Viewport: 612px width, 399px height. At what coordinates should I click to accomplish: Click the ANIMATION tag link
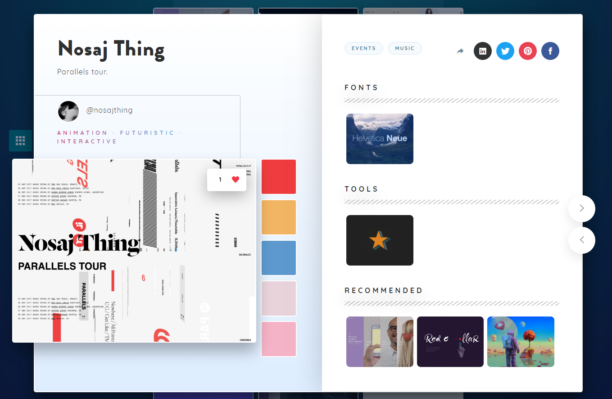tap(82, 133)
